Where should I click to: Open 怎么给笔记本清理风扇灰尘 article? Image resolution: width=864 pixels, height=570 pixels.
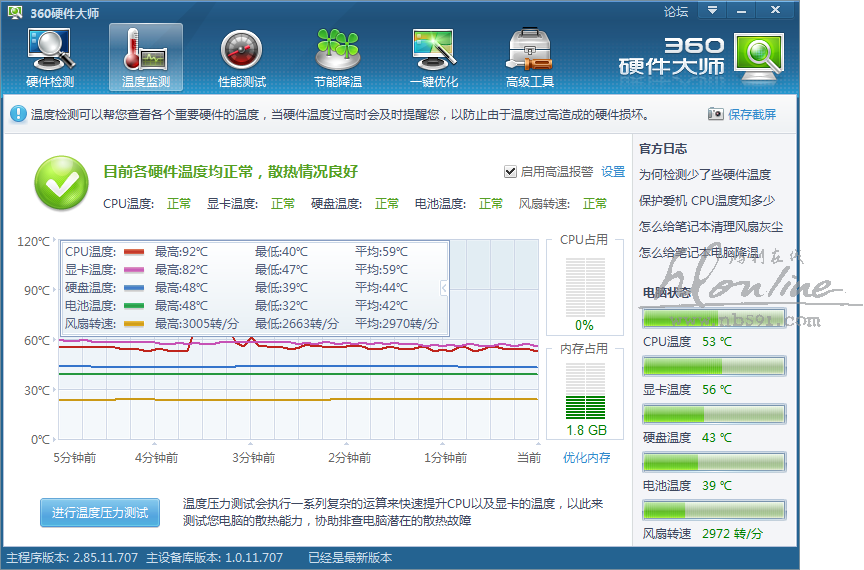point(711,227)
